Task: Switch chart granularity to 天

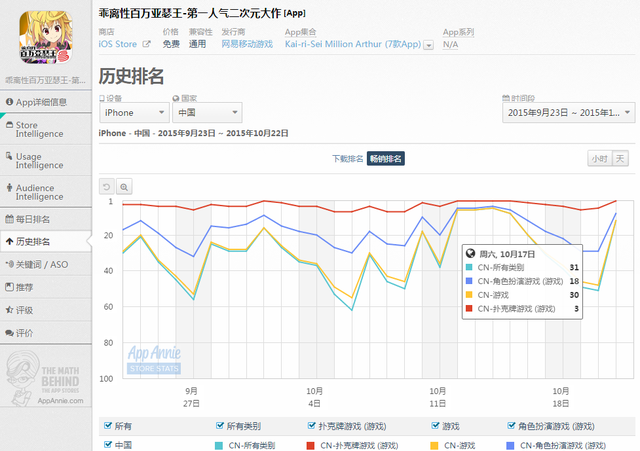Action: click(x=620, y=159)
